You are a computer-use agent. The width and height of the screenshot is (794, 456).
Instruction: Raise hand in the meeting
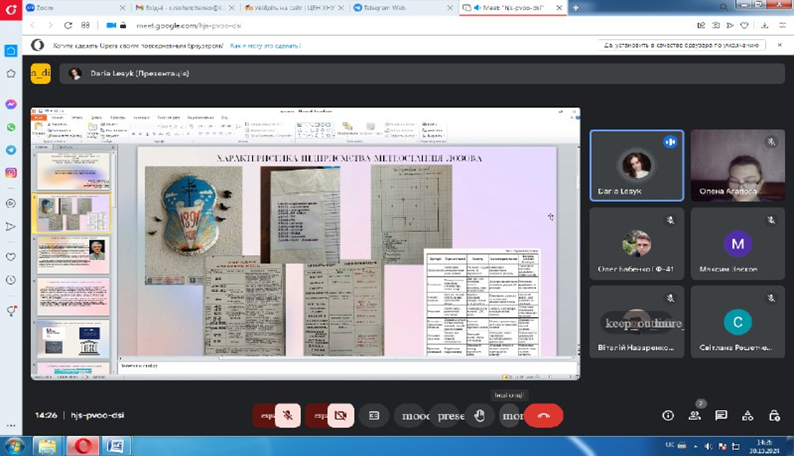[480, 415]
